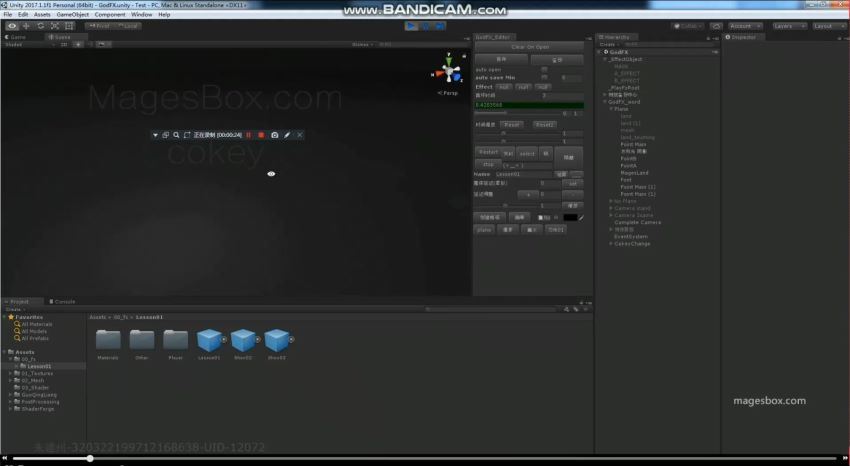This screenshot has height=466, width=850.
Task: Open the GameObject menu
Action: 73,15
